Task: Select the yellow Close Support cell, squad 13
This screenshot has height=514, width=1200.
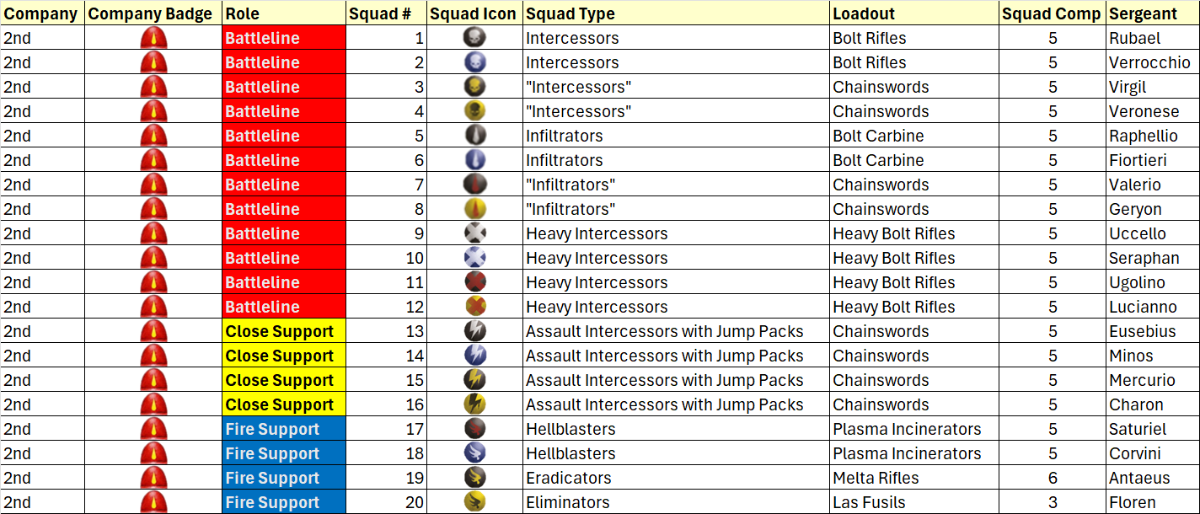Action: pos(284,331)
